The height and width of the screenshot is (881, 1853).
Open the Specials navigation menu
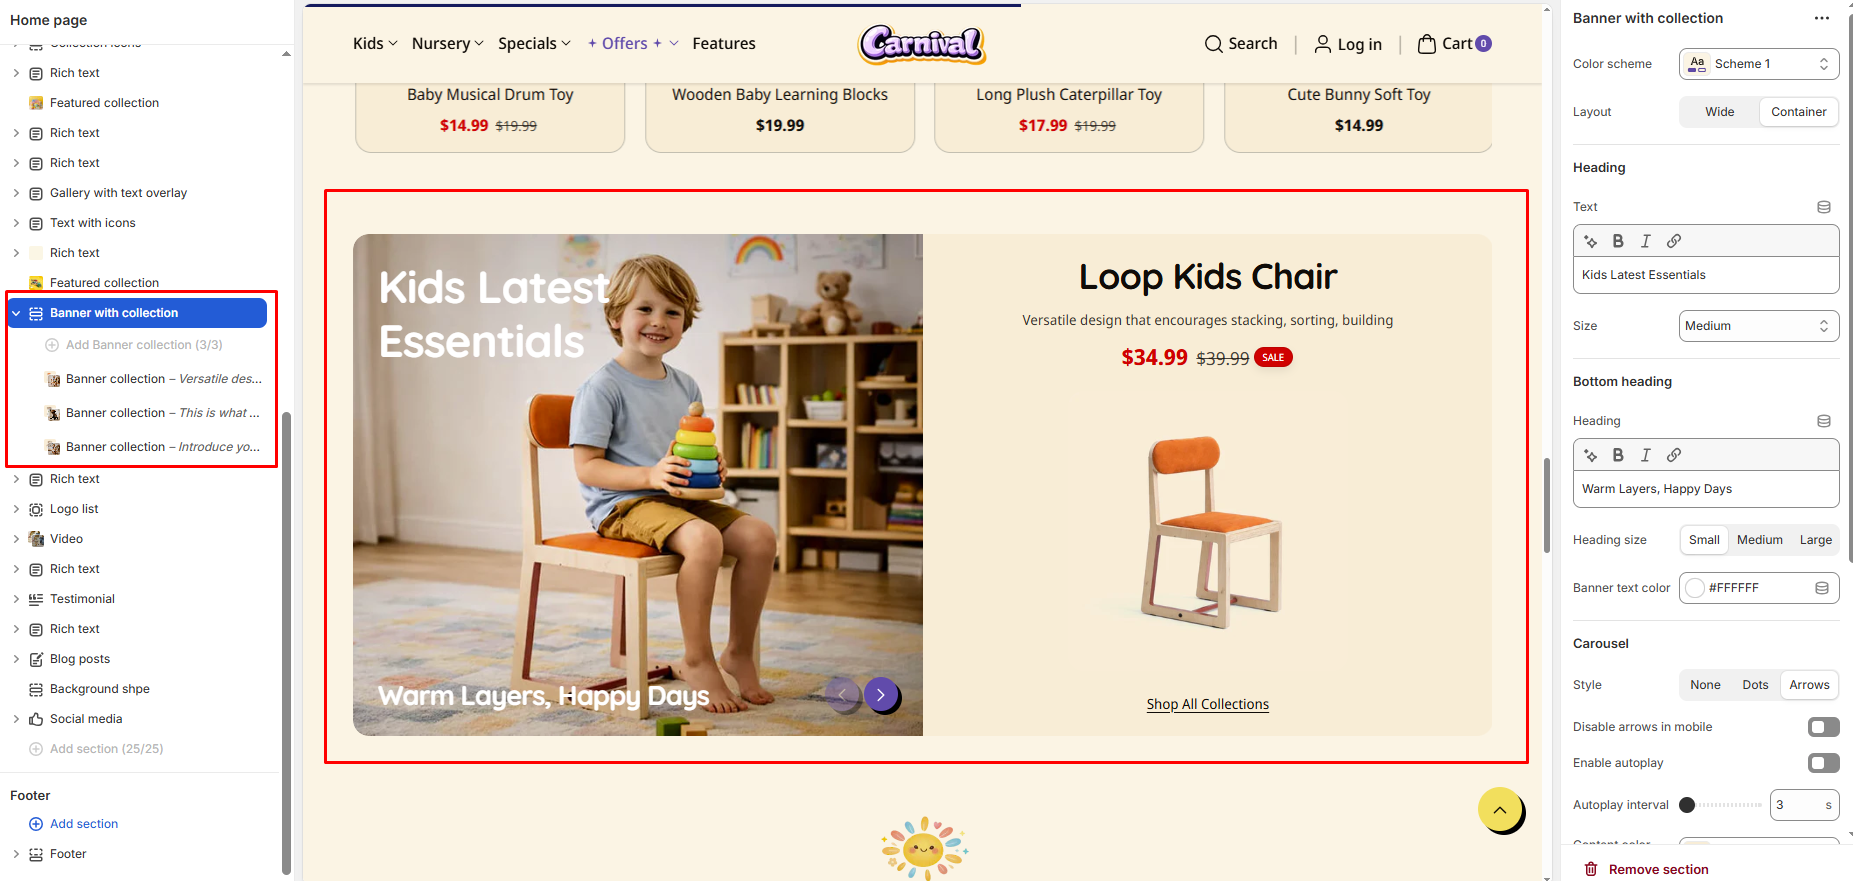(x=534, y=44)
